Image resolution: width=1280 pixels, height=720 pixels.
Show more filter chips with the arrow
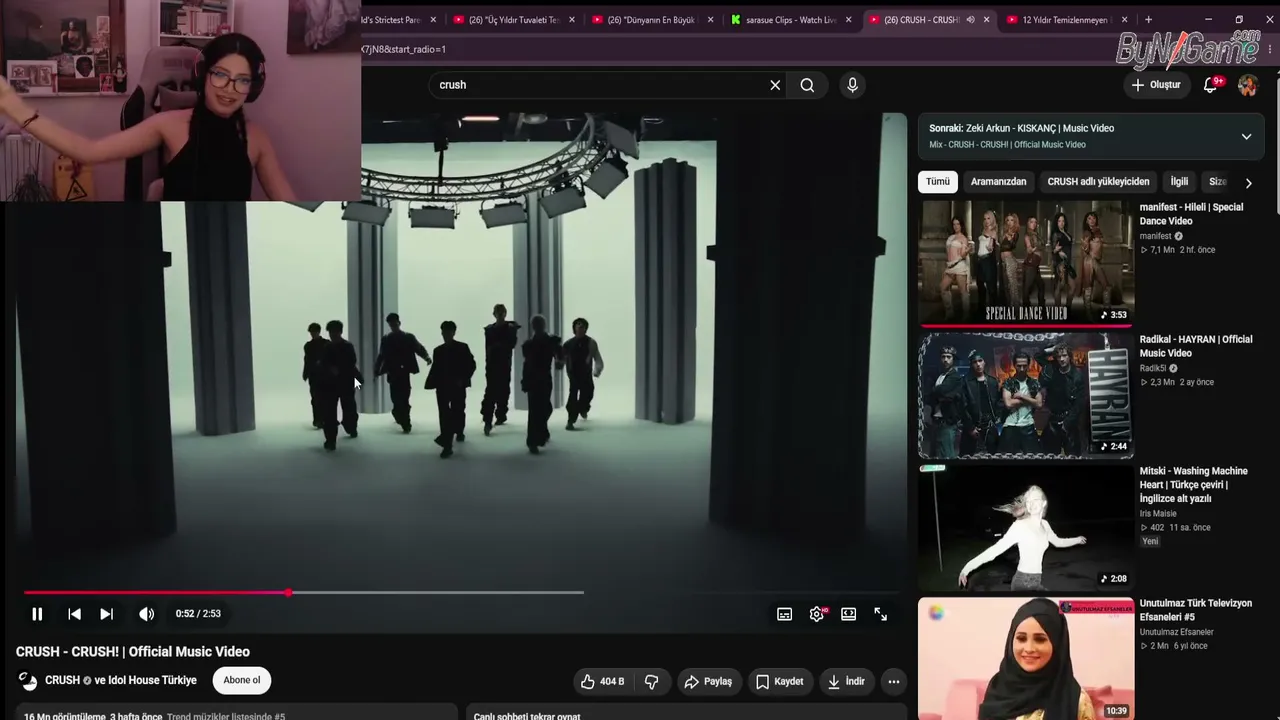(x=1248, y=183)
